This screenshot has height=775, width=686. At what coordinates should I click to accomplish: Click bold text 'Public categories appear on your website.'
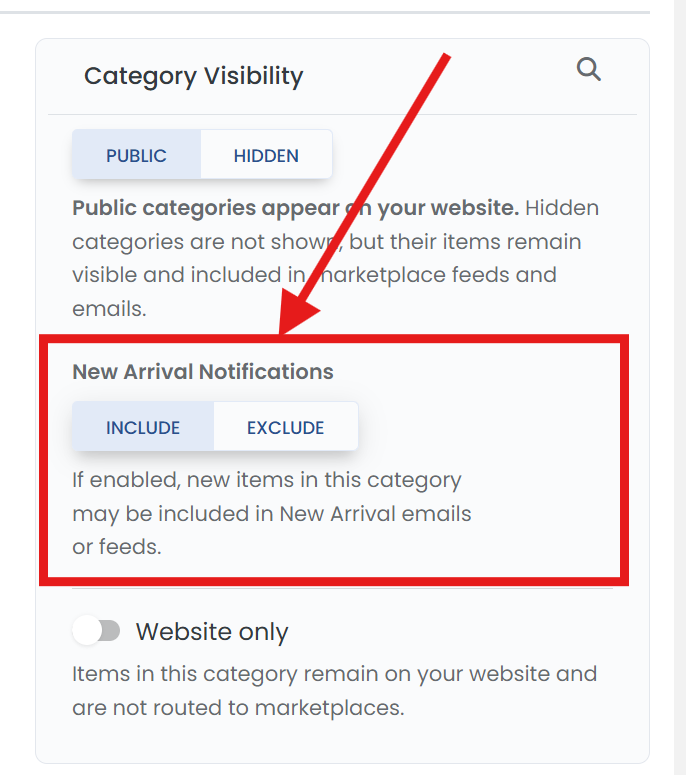(296, 208)
